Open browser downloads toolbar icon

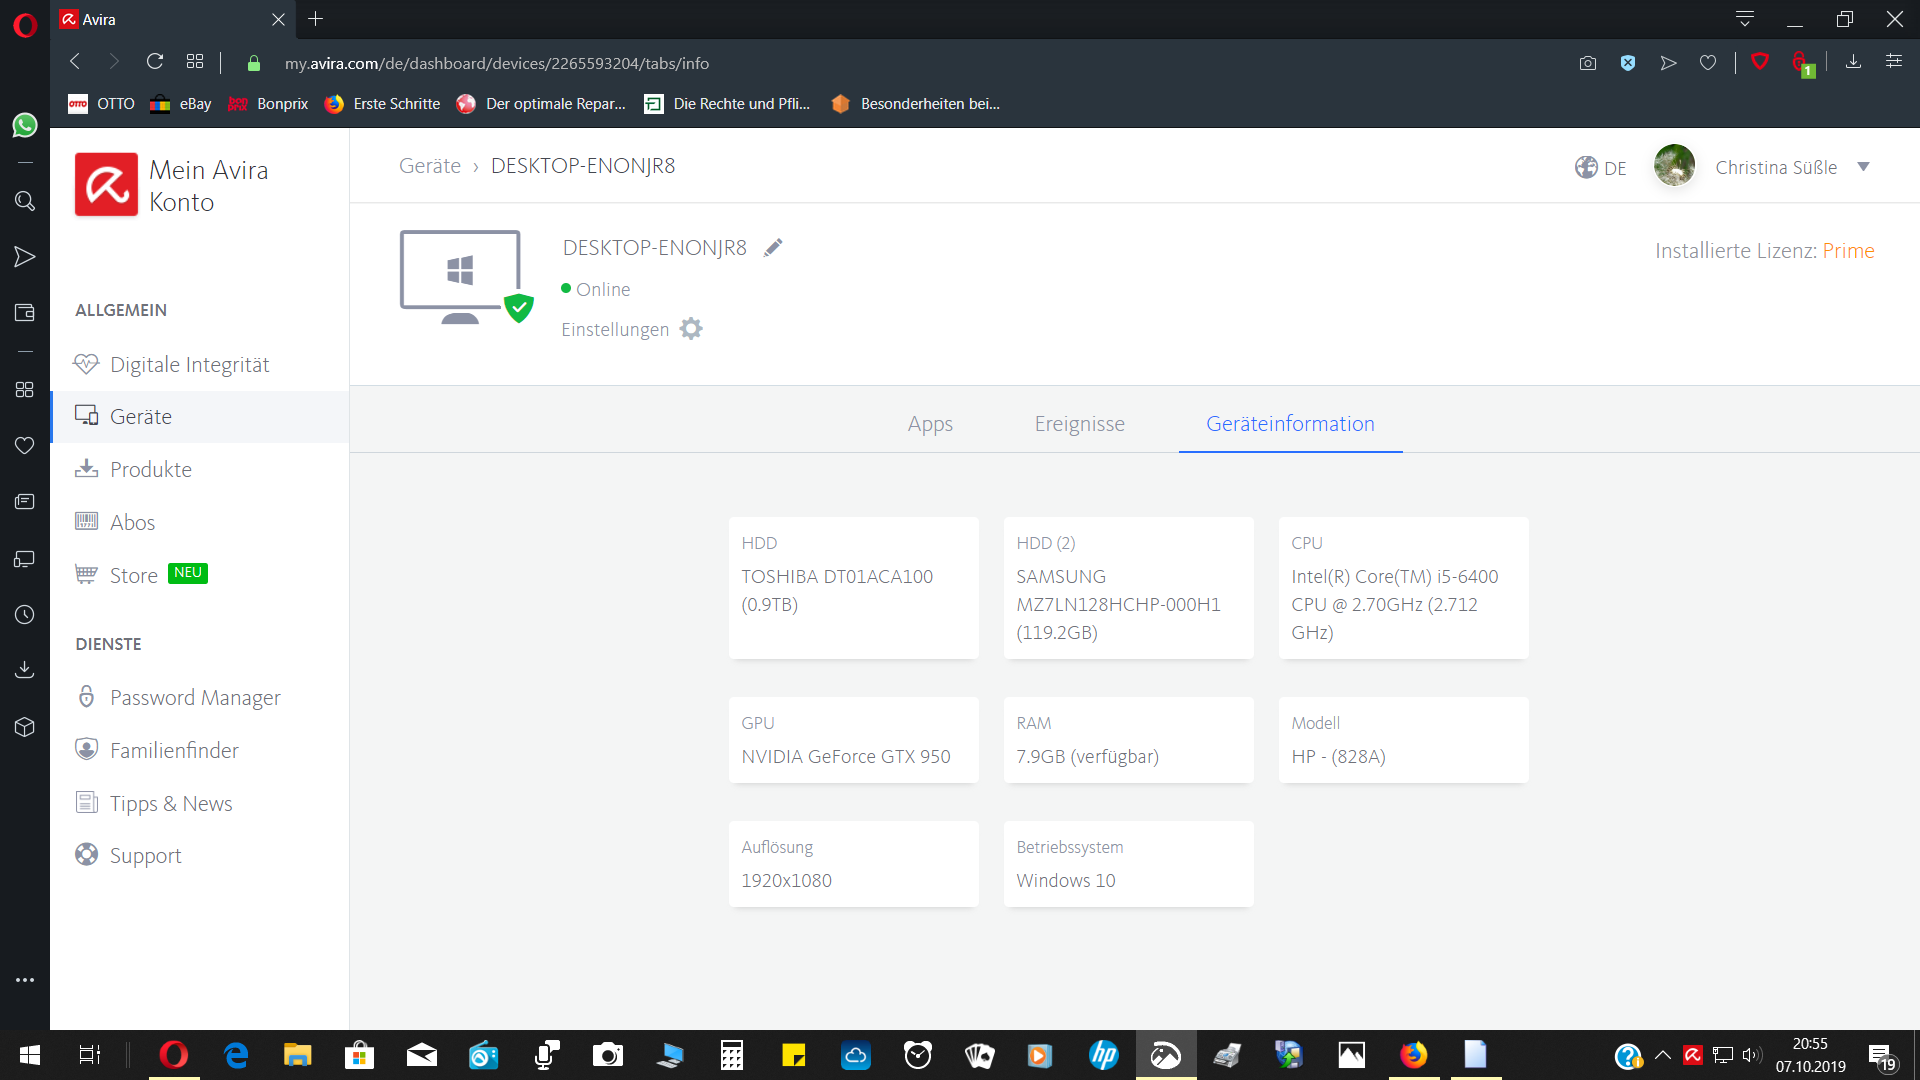(1853, 62)
